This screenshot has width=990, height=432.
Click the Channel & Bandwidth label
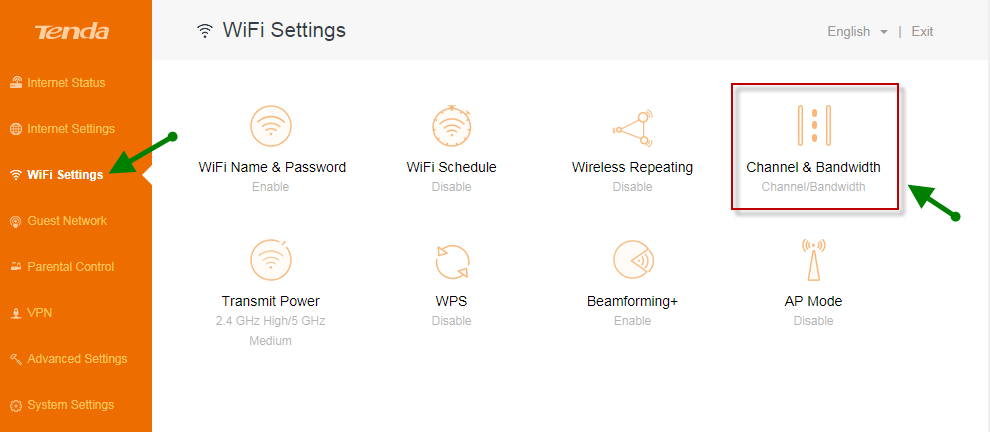coord(813,167)
